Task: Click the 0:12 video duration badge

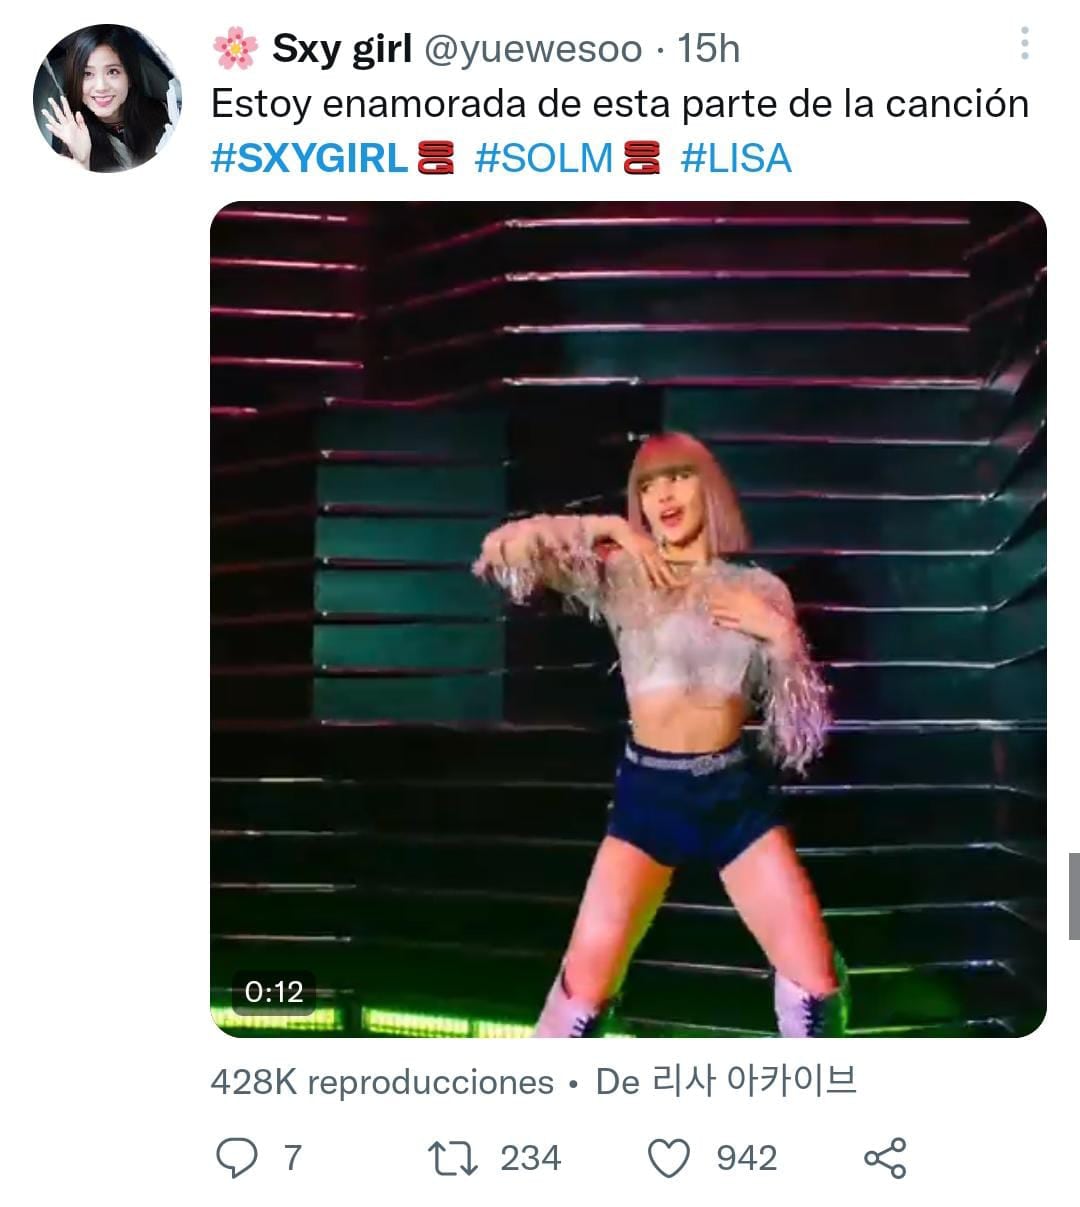Action: (x=274, y=991)
